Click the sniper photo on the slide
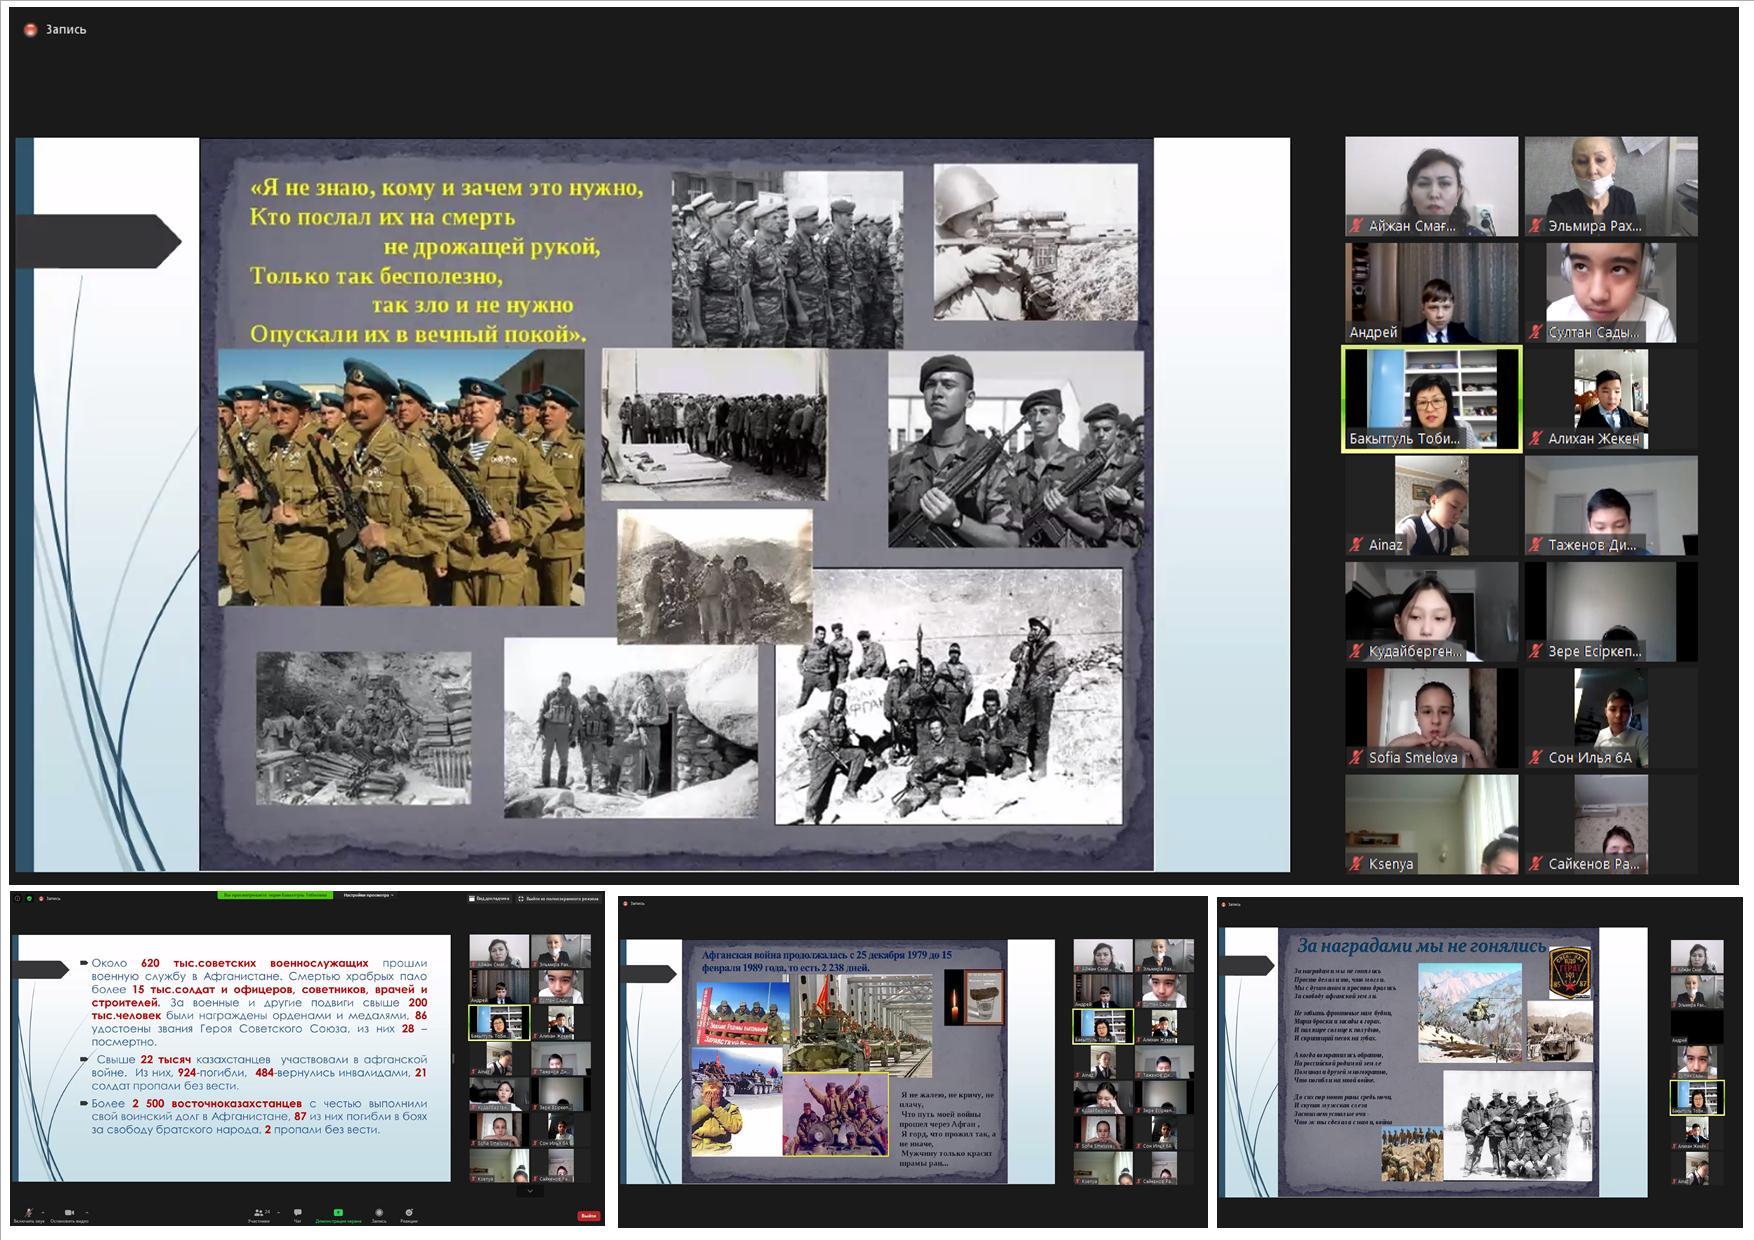 pos(1035,243)
